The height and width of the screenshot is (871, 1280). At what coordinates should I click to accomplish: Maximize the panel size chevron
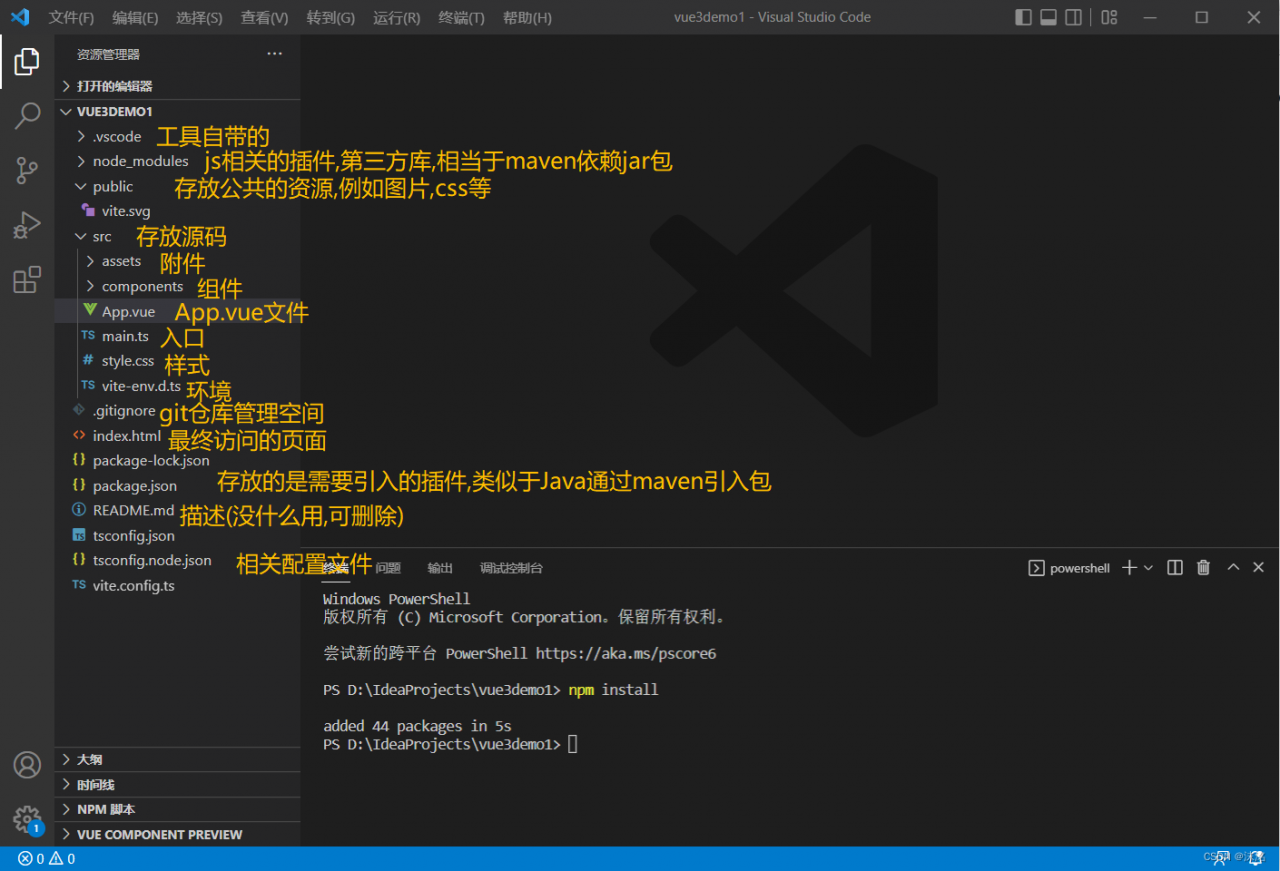pos(1233,567)
